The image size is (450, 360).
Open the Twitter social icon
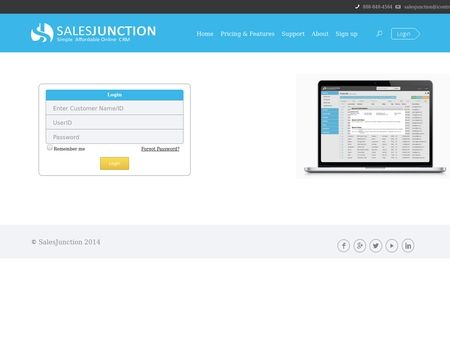coord(376,246)
